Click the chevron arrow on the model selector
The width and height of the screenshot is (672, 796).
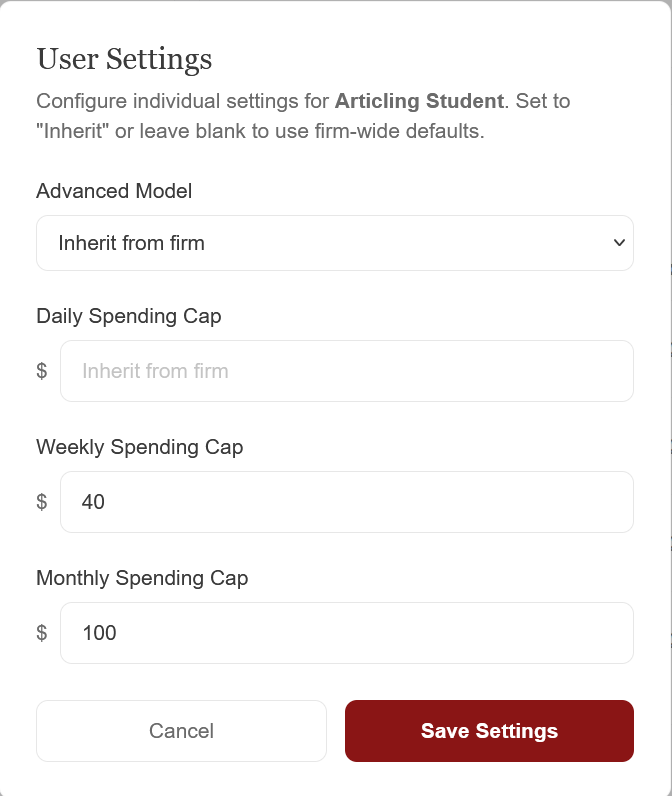point(619,243)
